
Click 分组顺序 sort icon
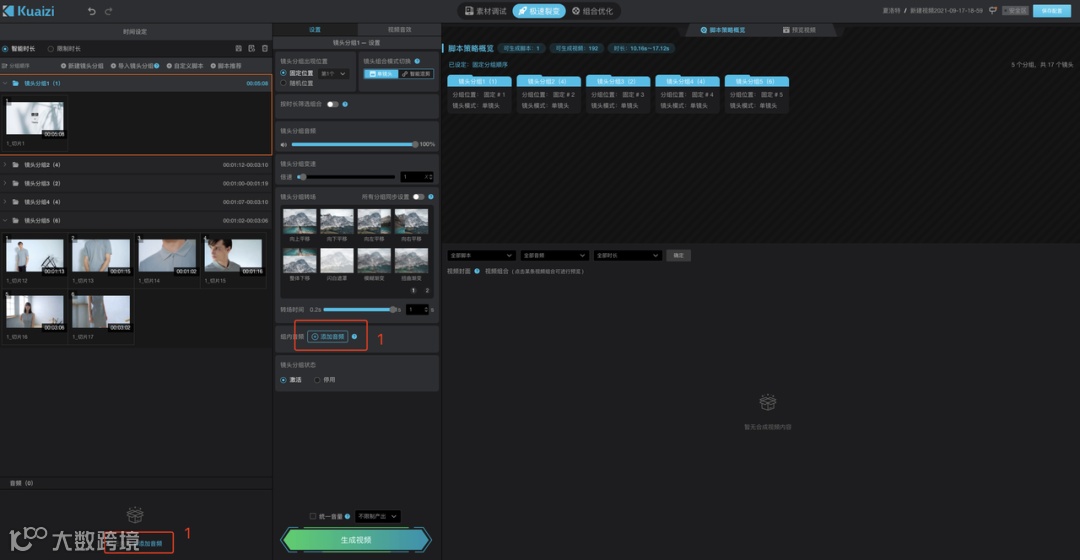pyautogui.click(x=5, y=65)
